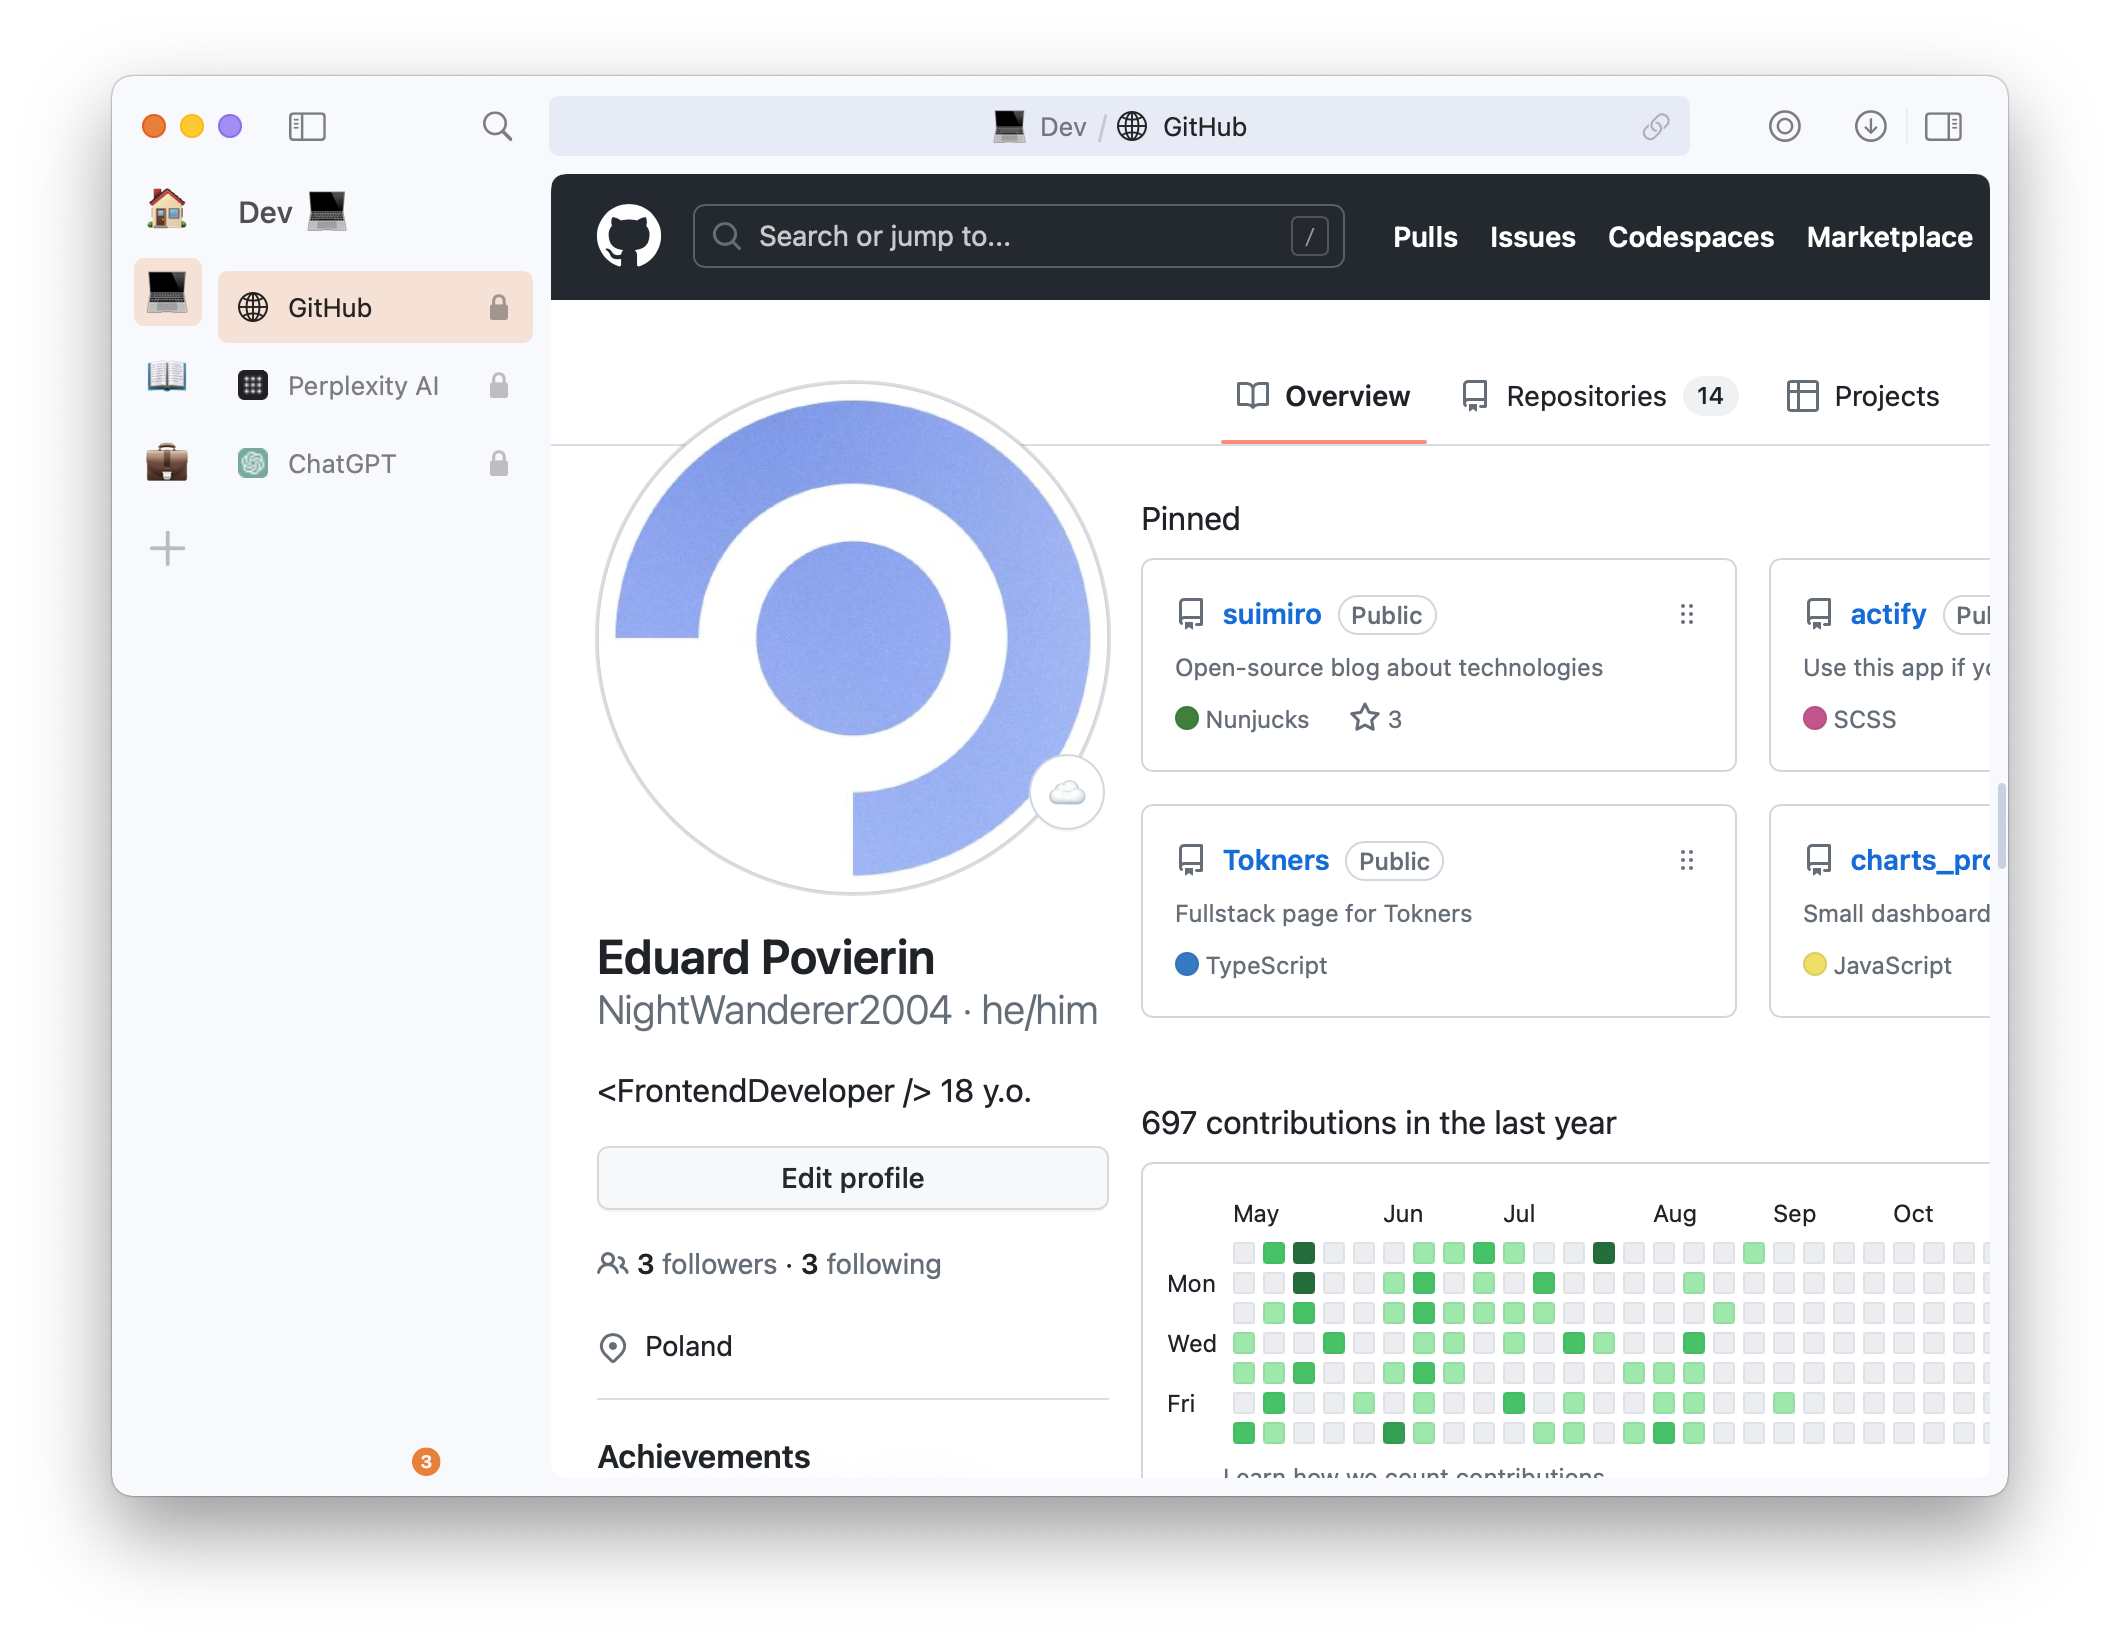Click the orange notification badge showing 3
Viewport: 2120px width, 1644px height.
click(x=426, y=1462)
